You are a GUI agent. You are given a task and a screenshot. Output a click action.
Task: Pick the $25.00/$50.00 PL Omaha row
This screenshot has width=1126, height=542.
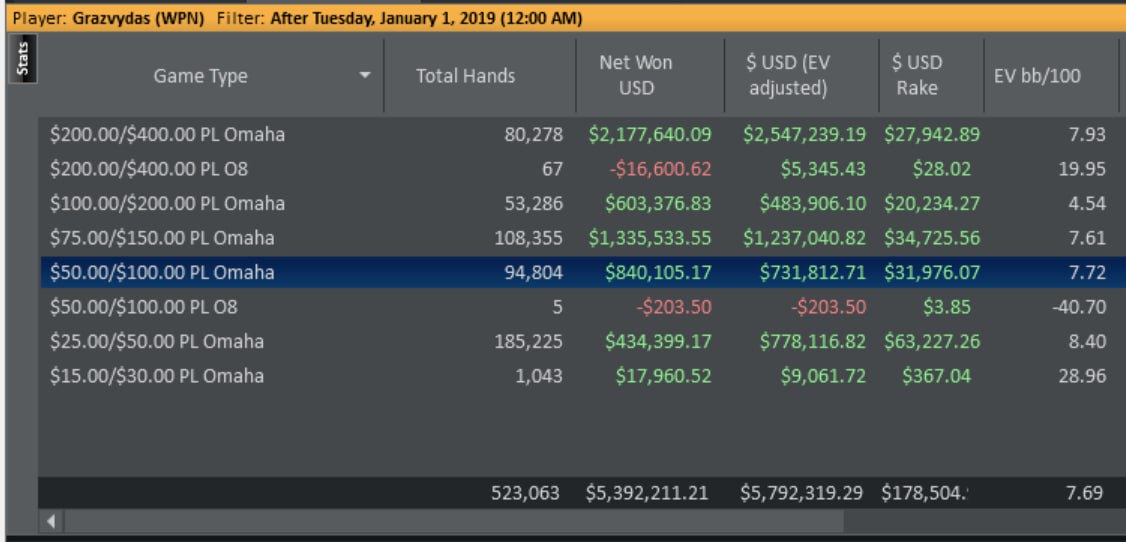[157, 342]
